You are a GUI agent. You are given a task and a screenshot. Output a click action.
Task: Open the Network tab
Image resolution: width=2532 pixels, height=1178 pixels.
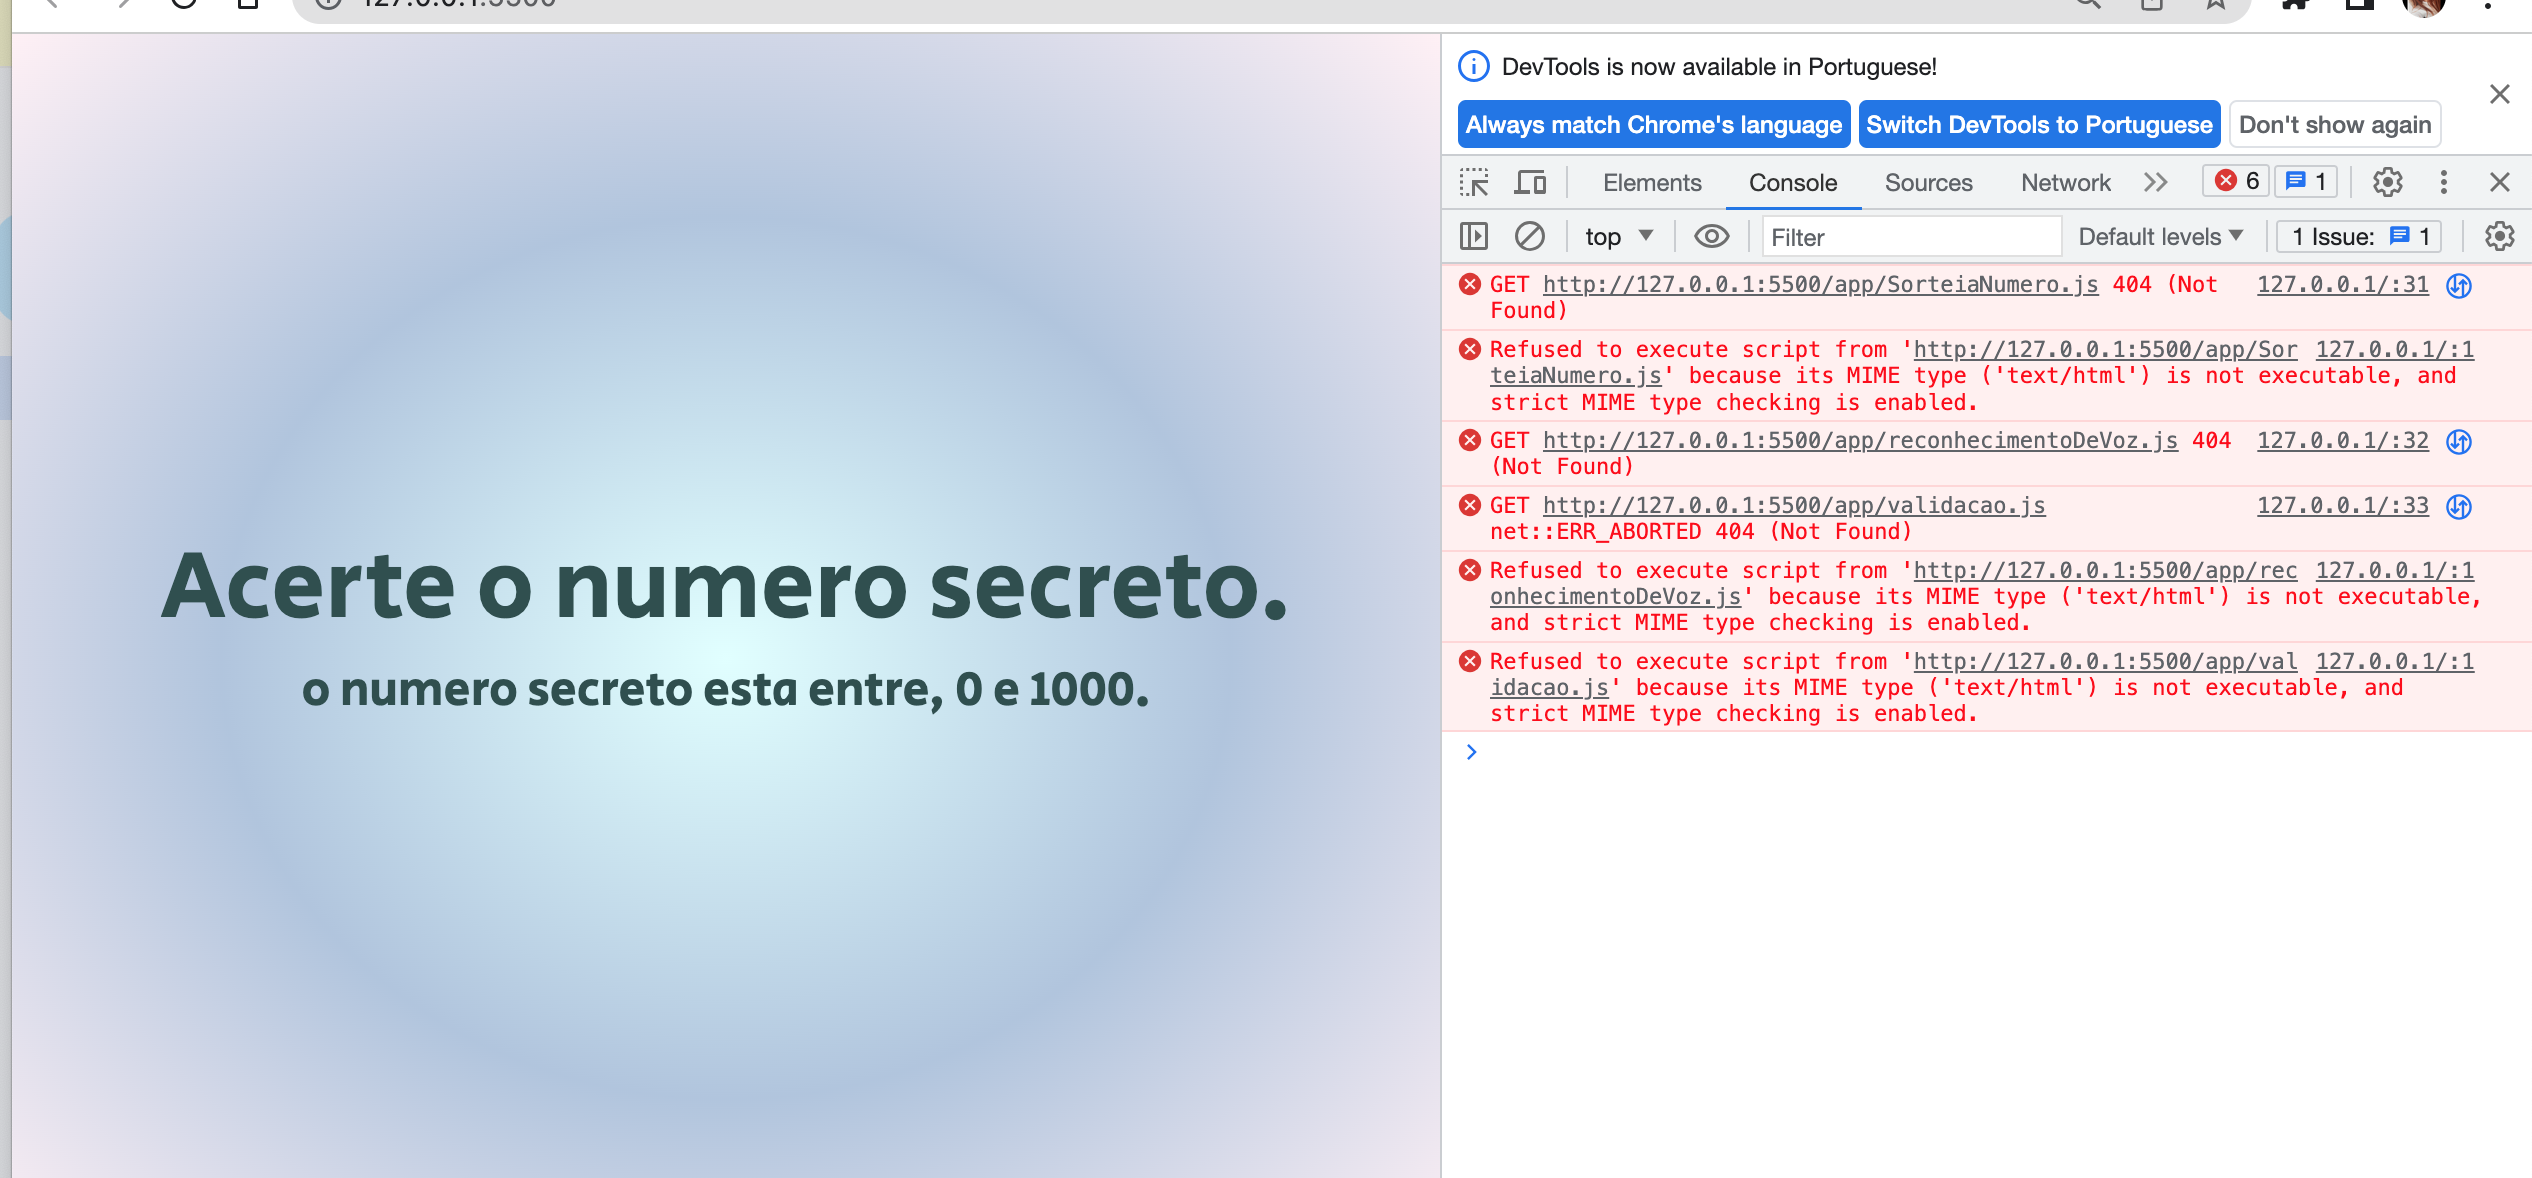(2066, 183)
